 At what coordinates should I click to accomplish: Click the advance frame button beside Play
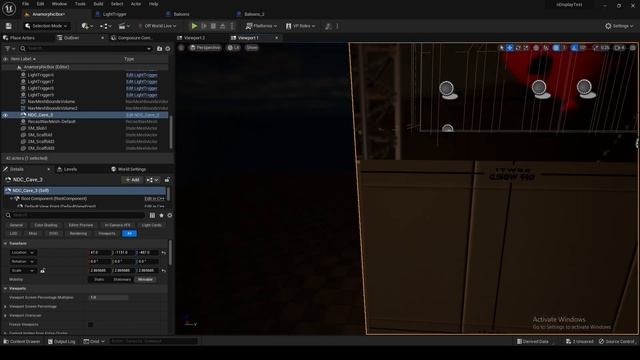pyautogui.click(x=204, y=26)
